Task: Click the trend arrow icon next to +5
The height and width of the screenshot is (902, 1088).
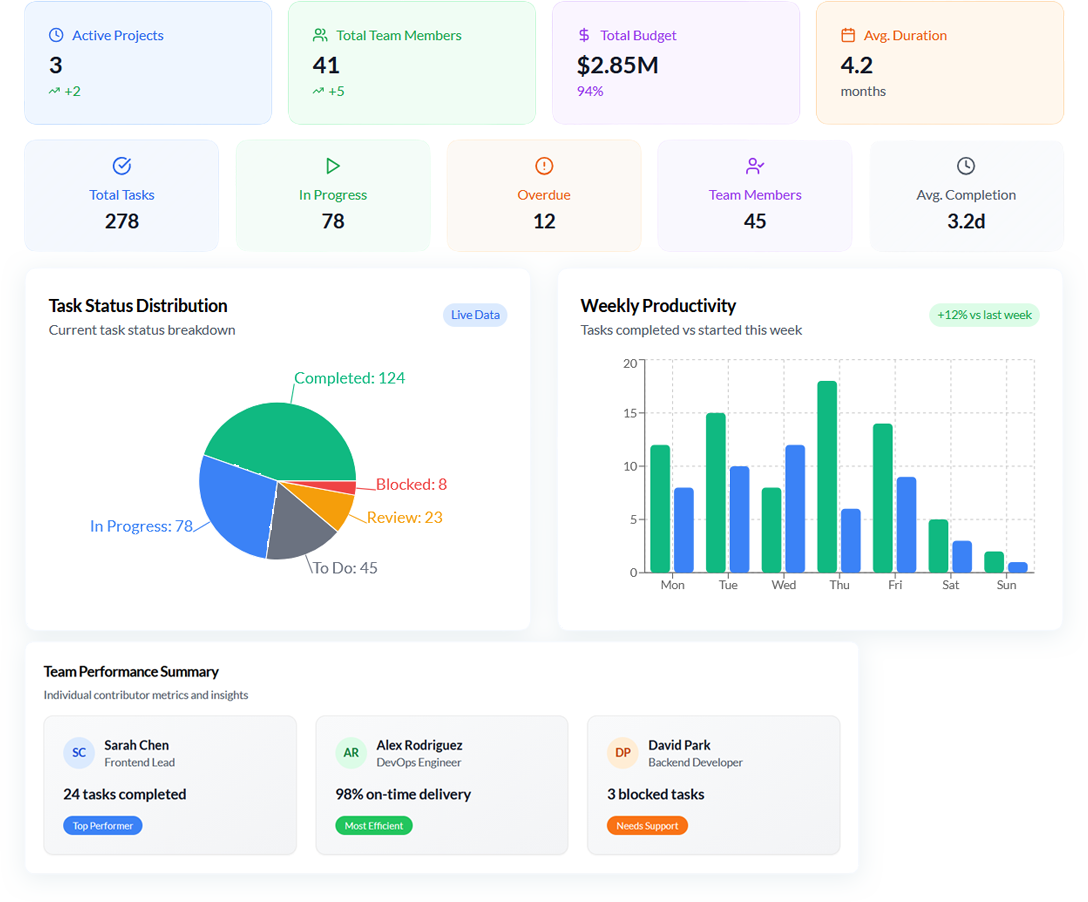Action: [318, 91]
